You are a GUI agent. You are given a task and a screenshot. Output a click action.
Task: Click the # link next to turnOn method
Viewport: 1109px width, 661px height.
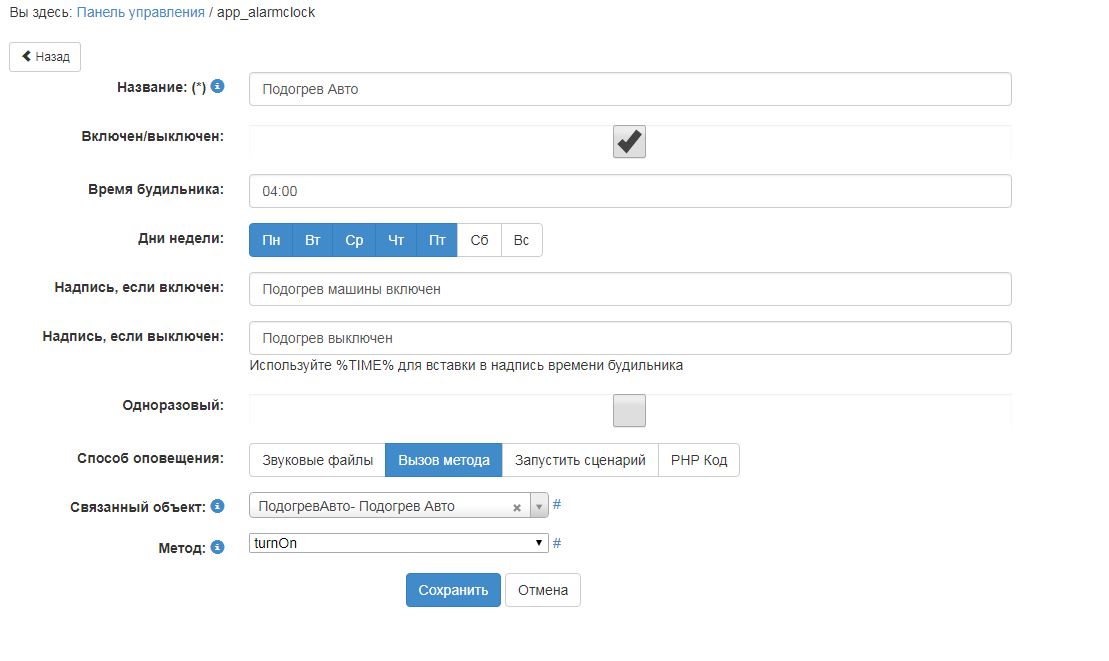[x=557, y=543]
